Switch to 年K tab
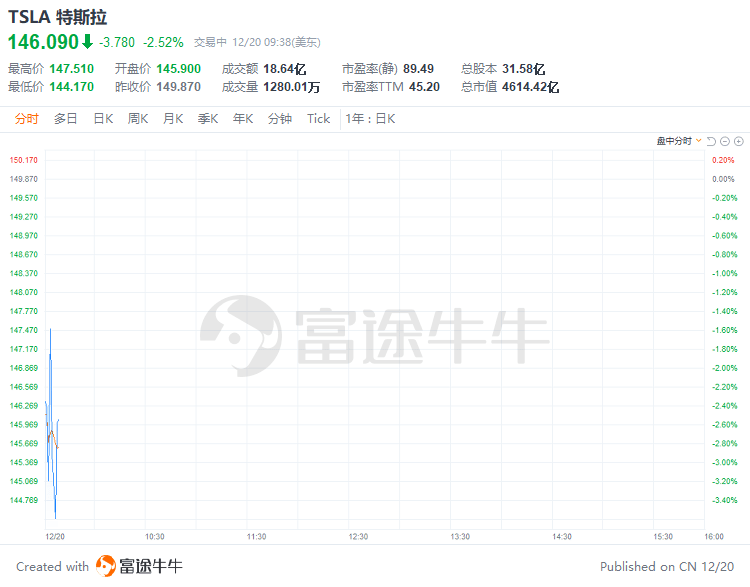This screenshot has height=587, width=750. coord(243,119)
